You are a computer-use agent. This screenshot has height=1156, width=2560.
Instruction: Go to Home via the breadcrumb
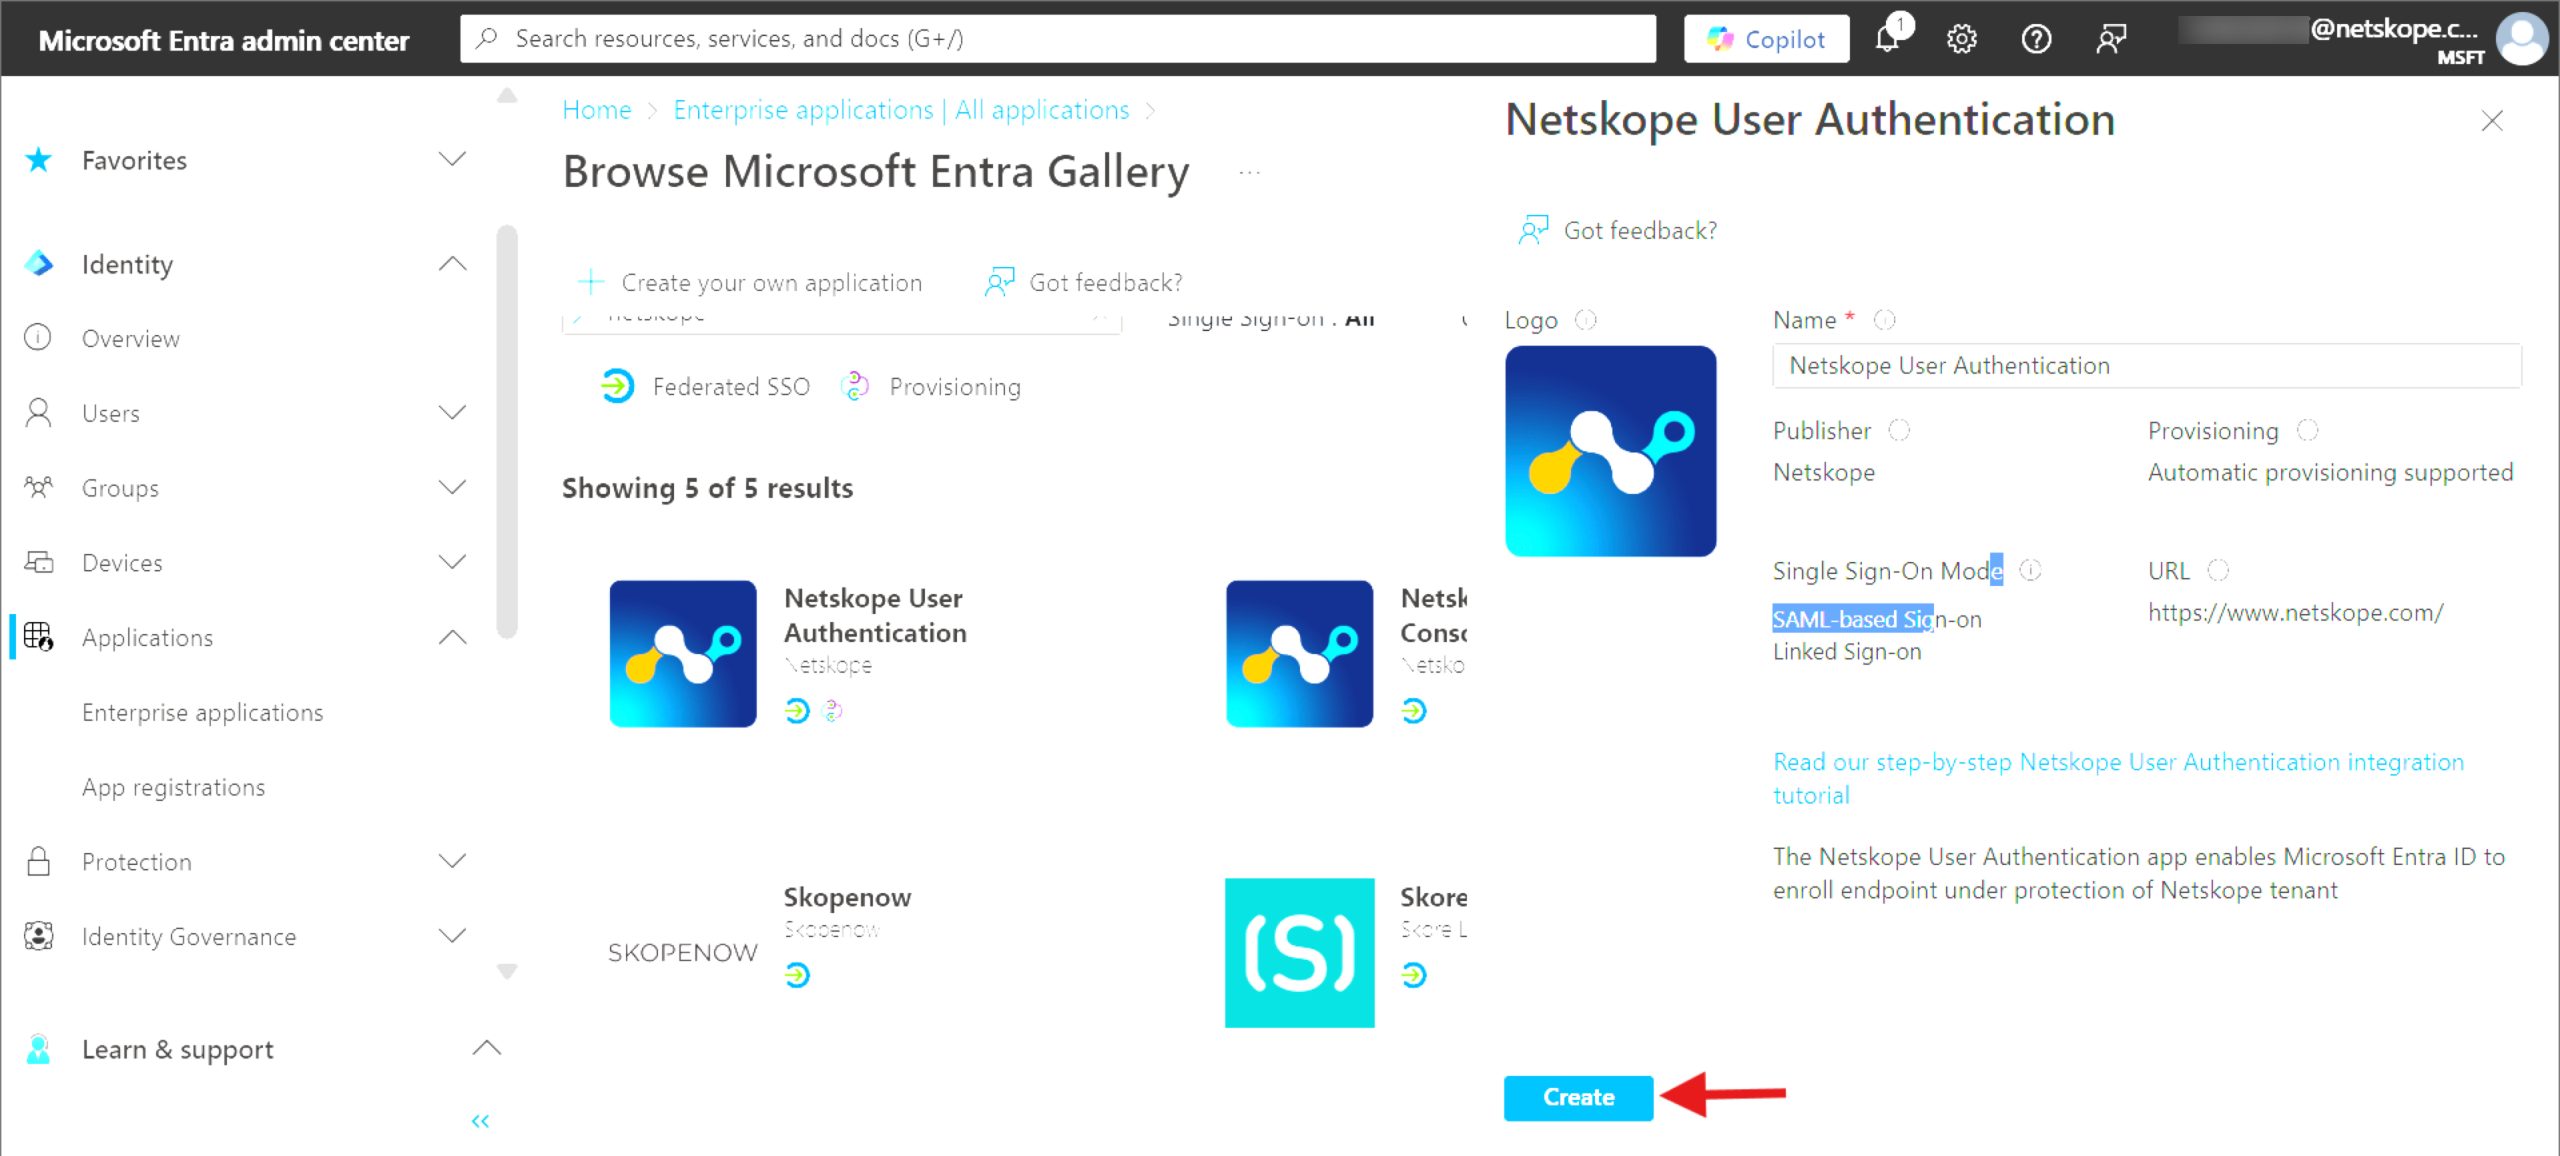tap(596, 110)
